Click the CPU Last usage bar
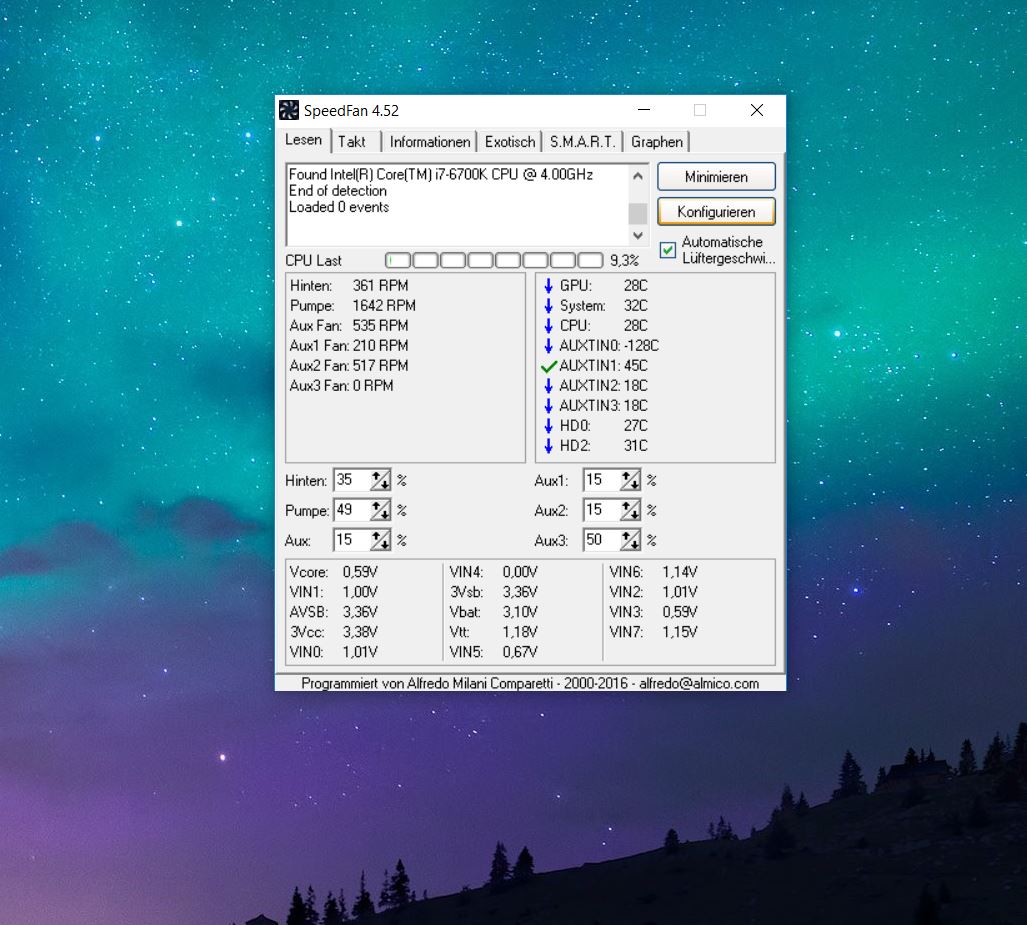The image size is (1027, 925). click(494, 261)
